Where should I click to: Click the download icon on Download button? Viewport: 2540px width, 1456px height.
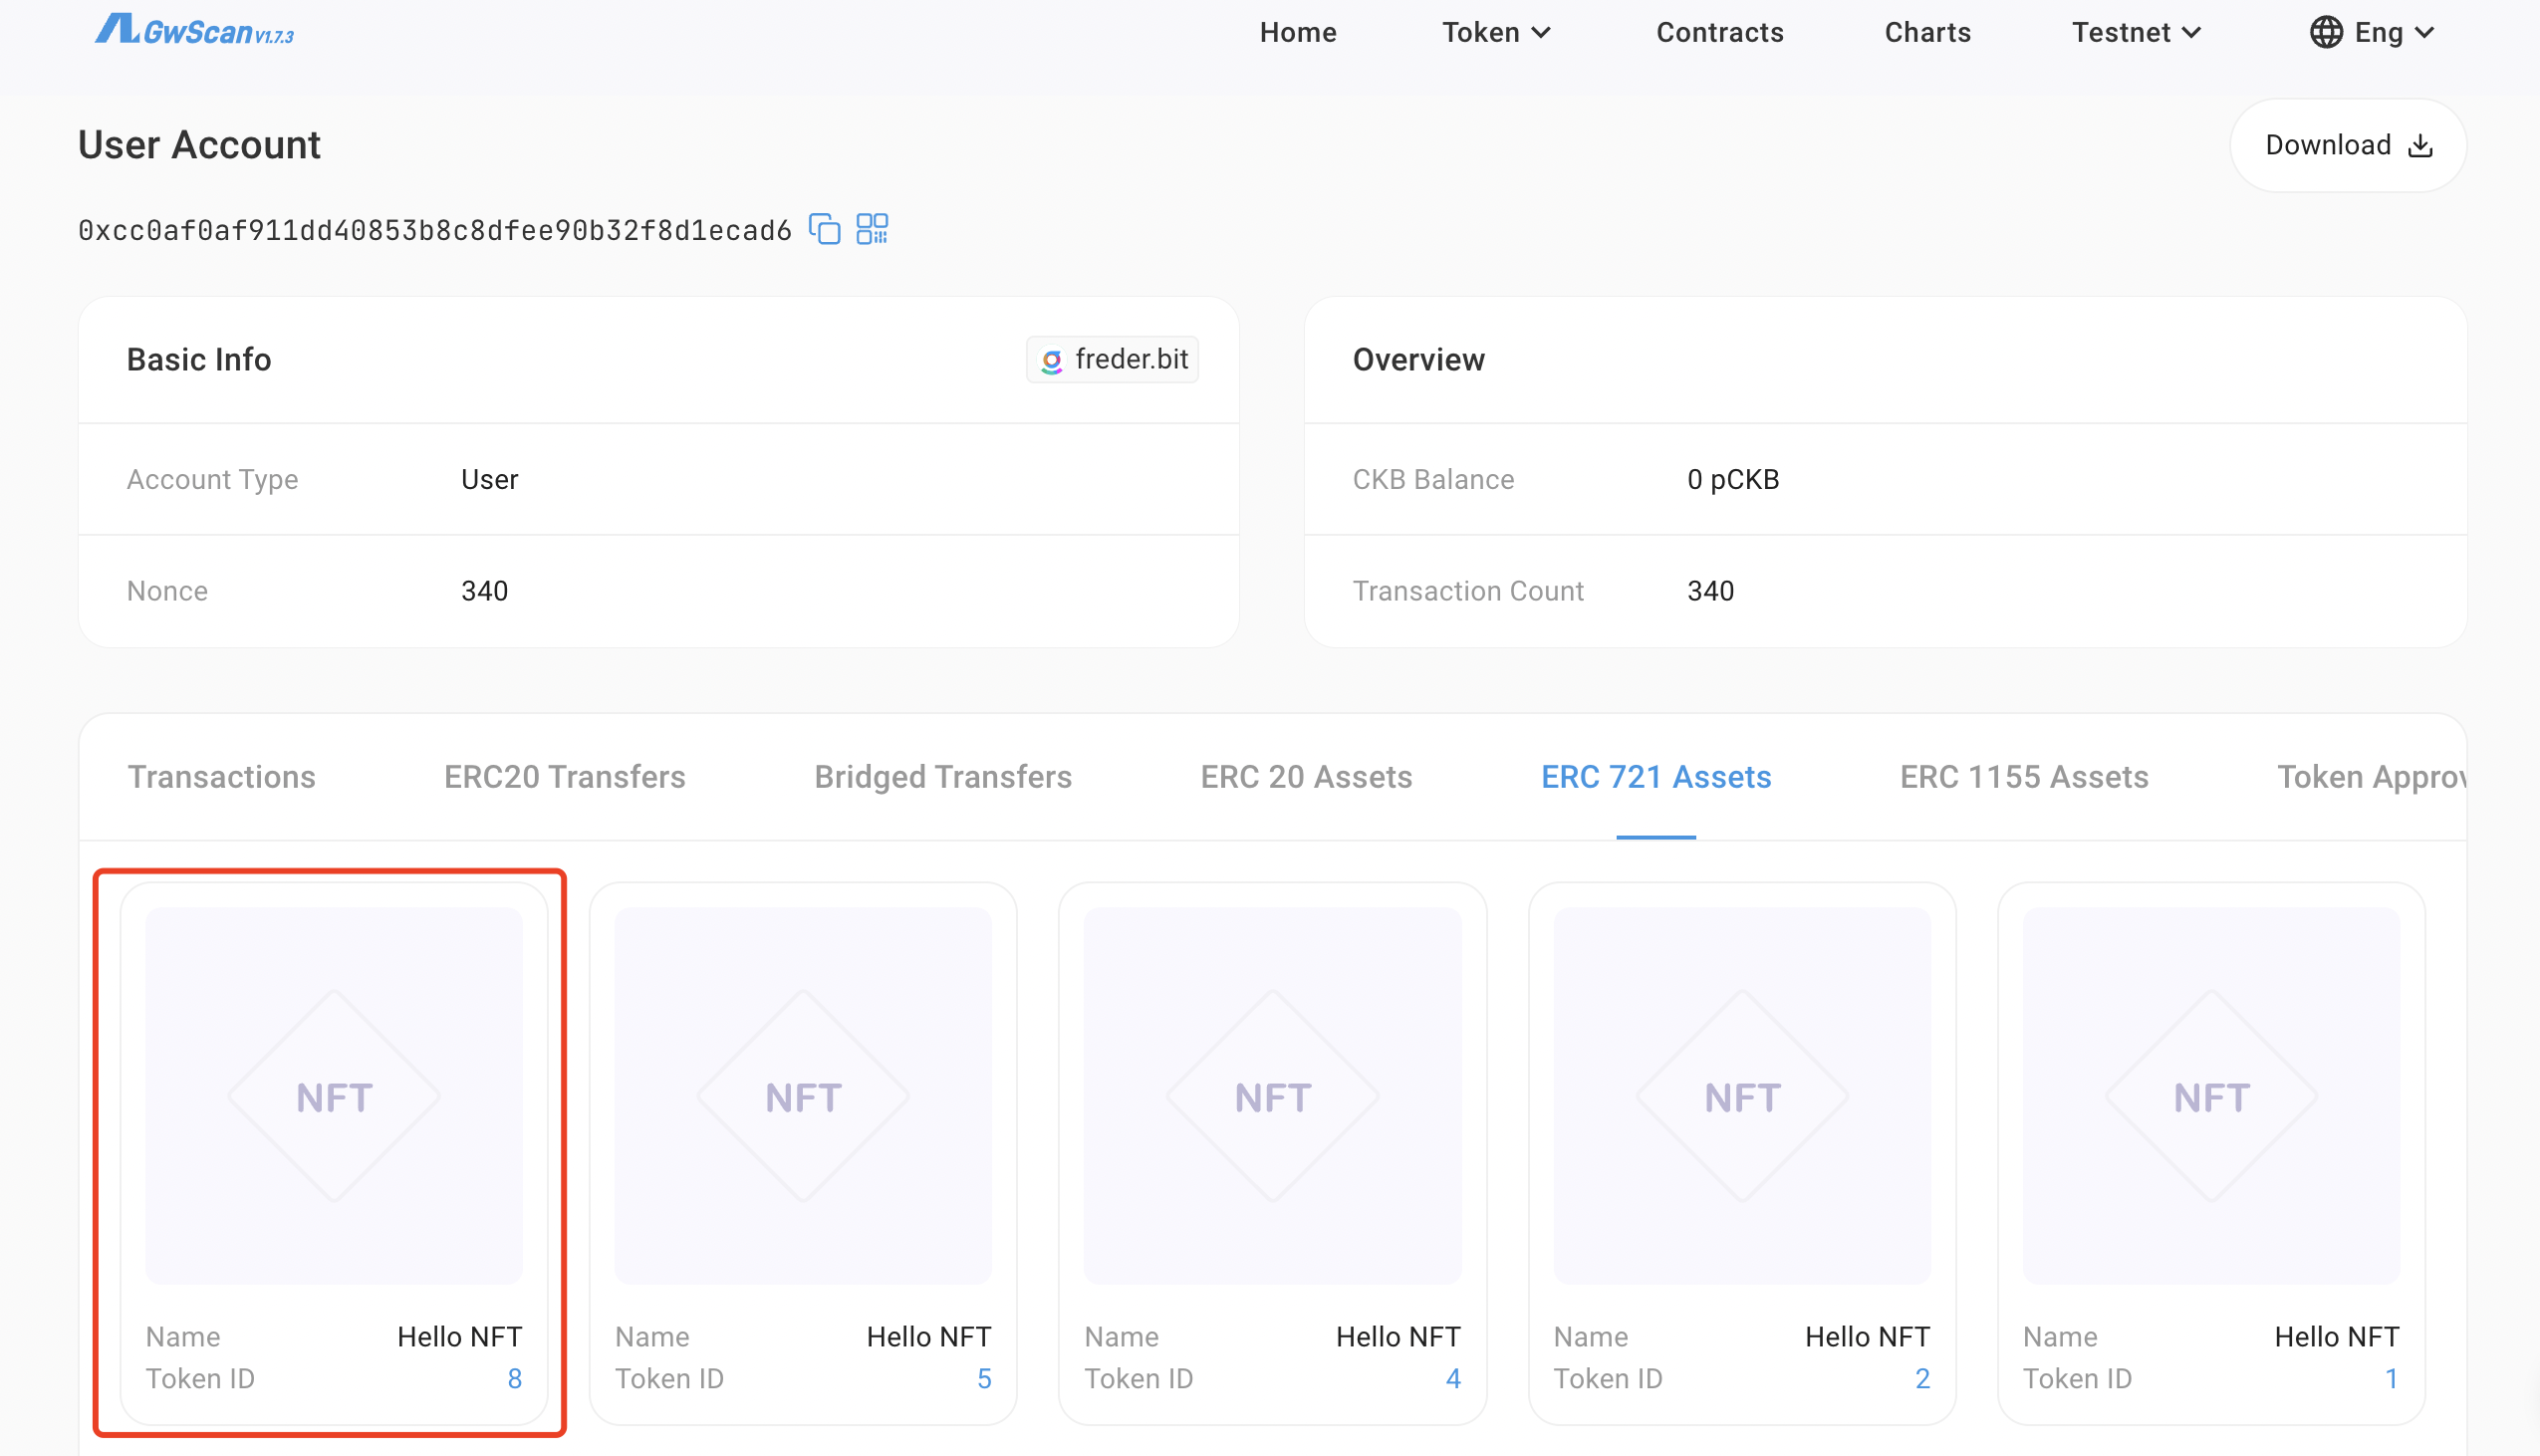[x=2420, y=144]
